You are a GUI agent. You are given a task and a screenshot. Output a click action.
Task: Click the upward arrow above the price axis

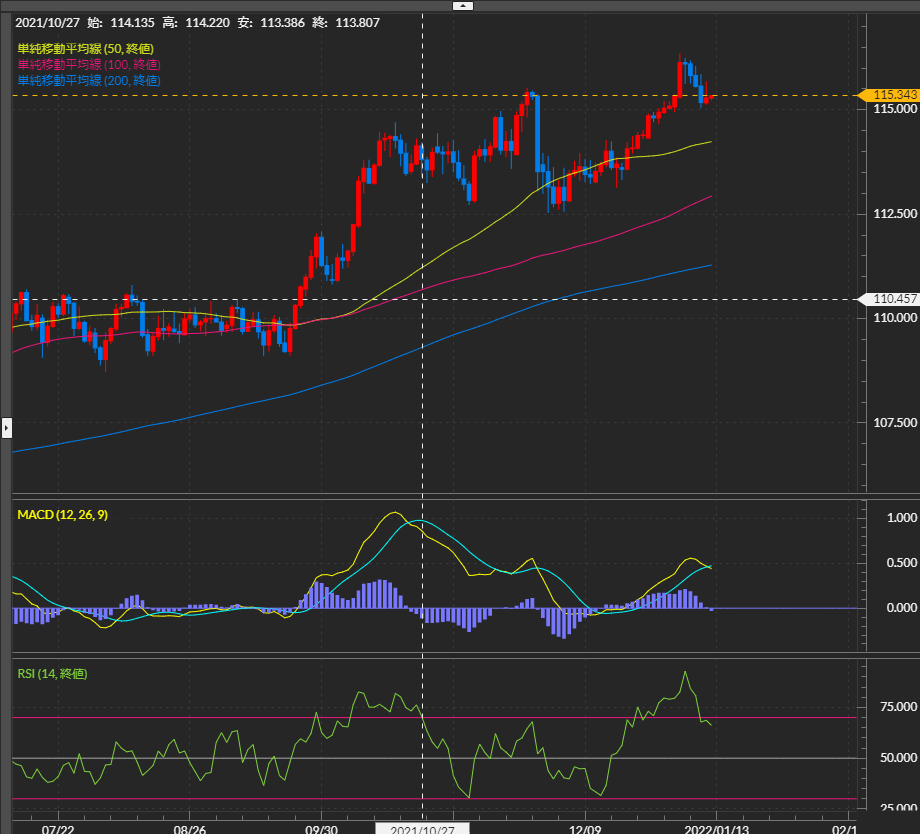tap(462, 5)
